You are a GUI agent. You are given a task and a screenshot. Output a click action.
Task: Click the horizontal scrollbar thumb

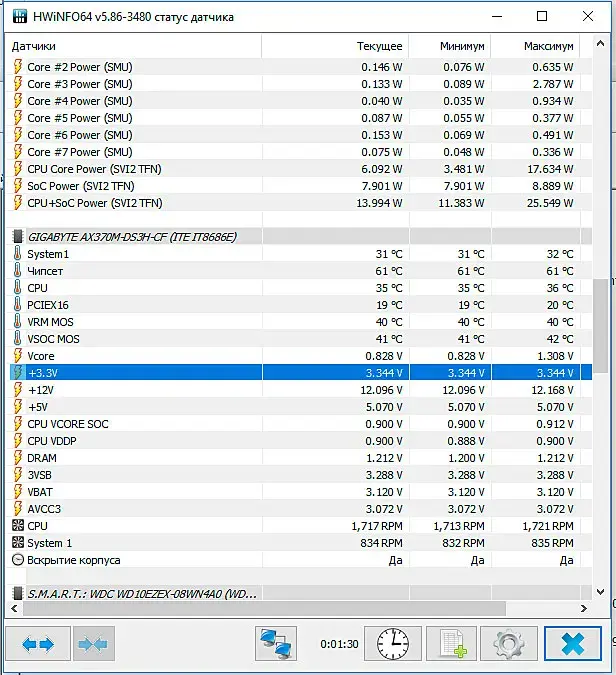pos(264,608)
